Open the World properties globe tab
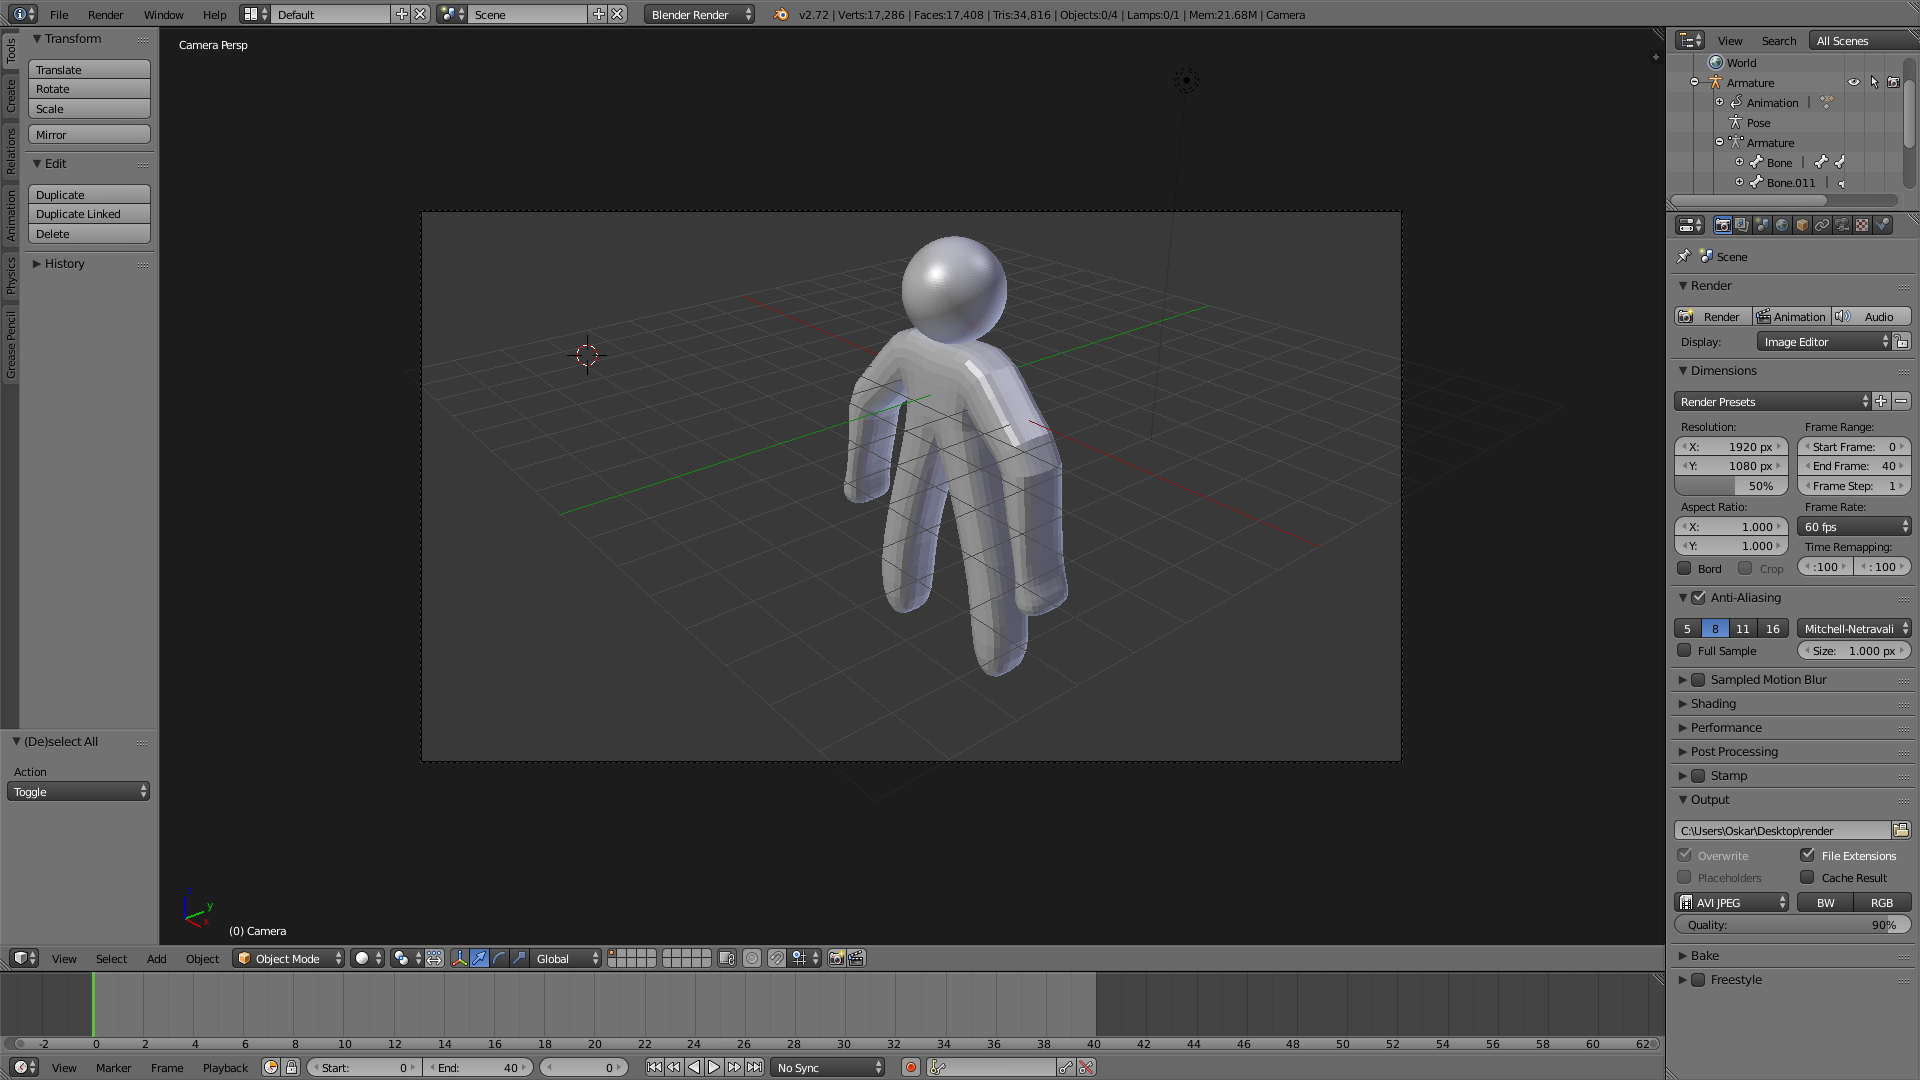The width and height of the screenshot is (1920, 1080). click(1782, 225)
